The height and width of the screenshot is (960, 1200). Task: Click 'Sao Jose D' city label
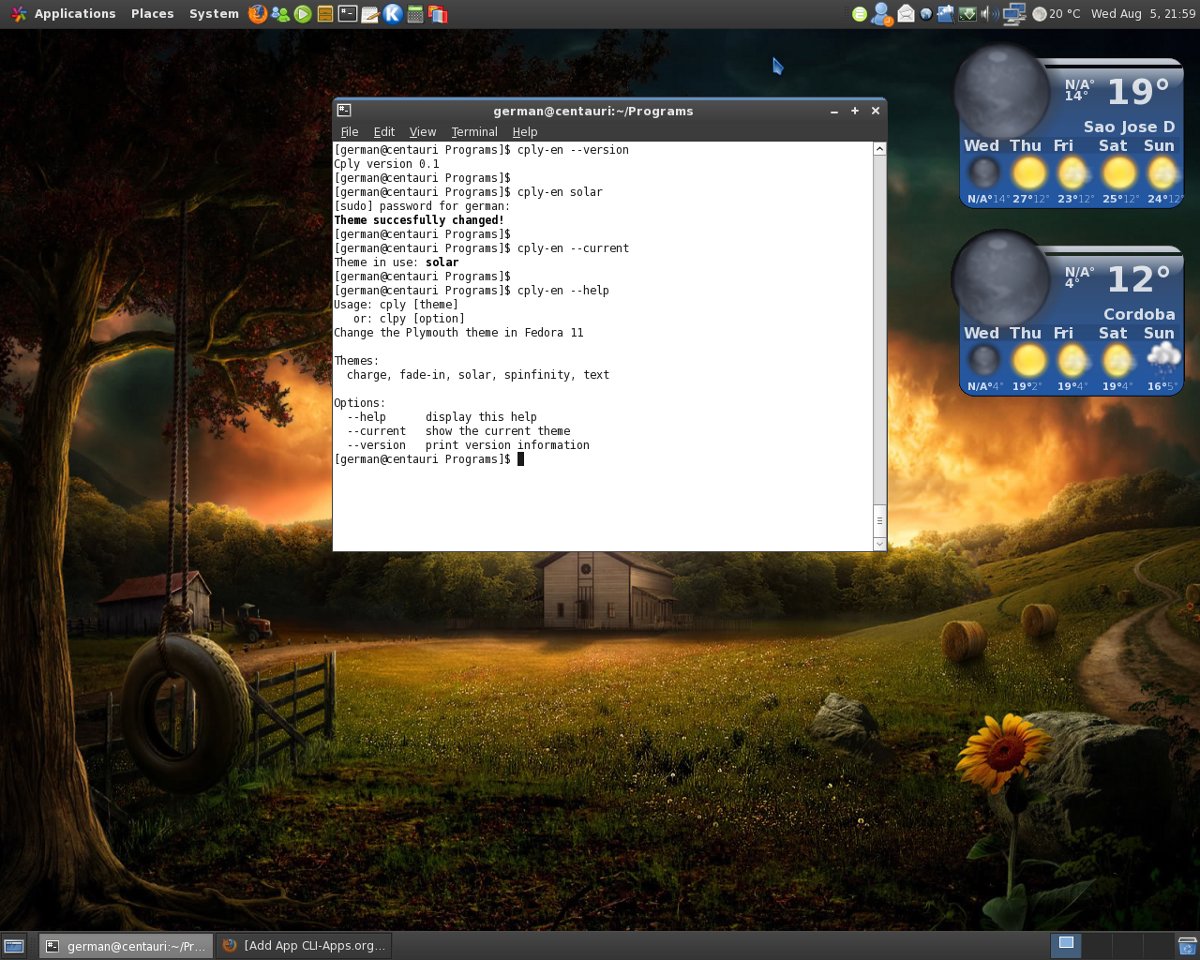(x=1129, y=127)
